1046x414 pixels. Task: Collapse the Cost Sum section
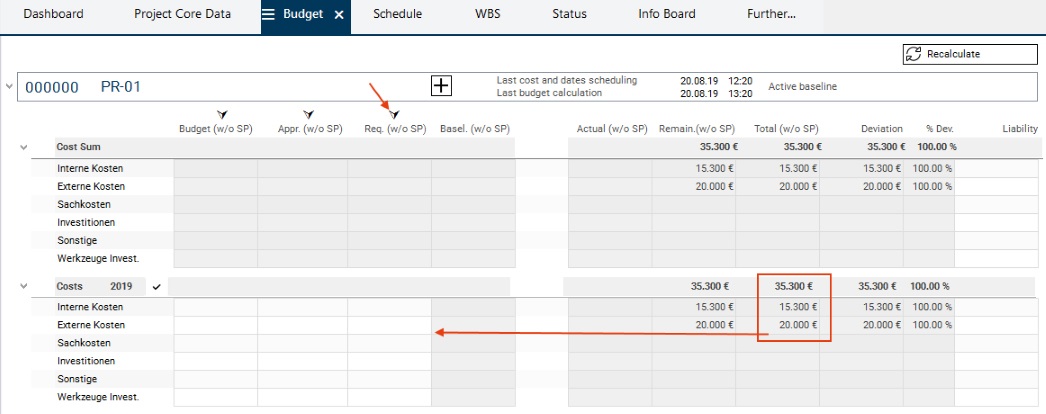(23, 147)
